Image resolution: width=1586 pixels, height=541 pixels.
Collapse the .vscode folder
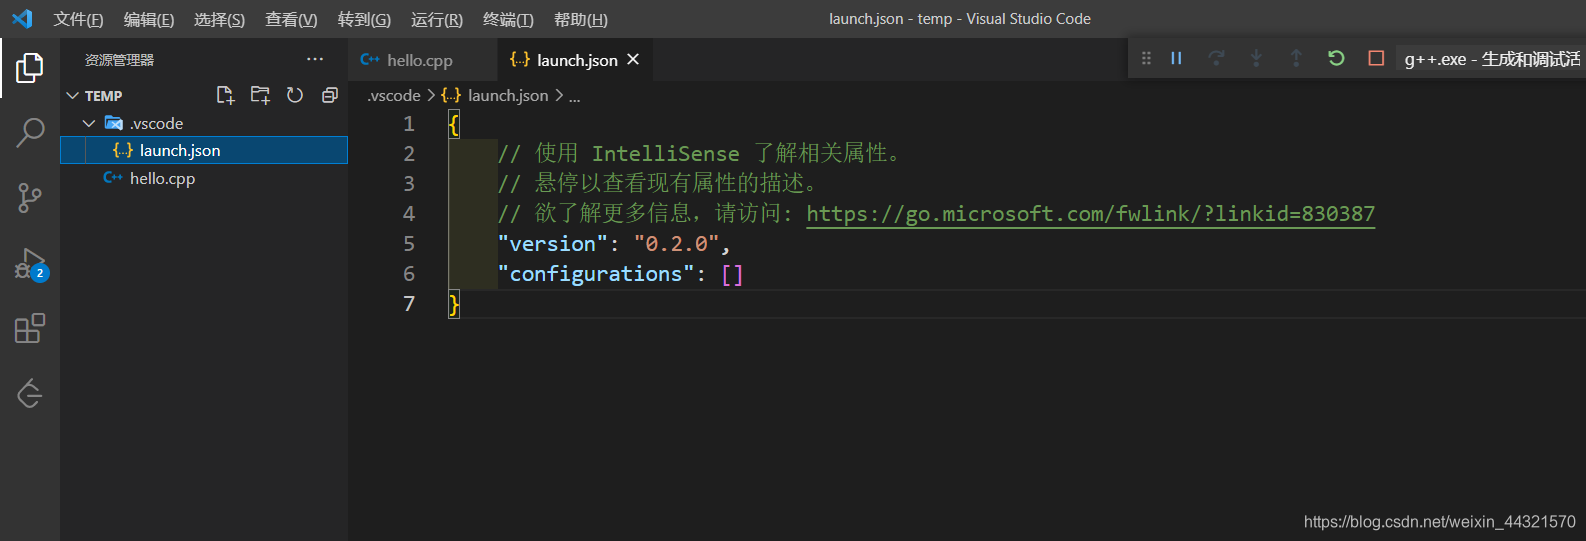pyautogui.click(x=89, y=123)
